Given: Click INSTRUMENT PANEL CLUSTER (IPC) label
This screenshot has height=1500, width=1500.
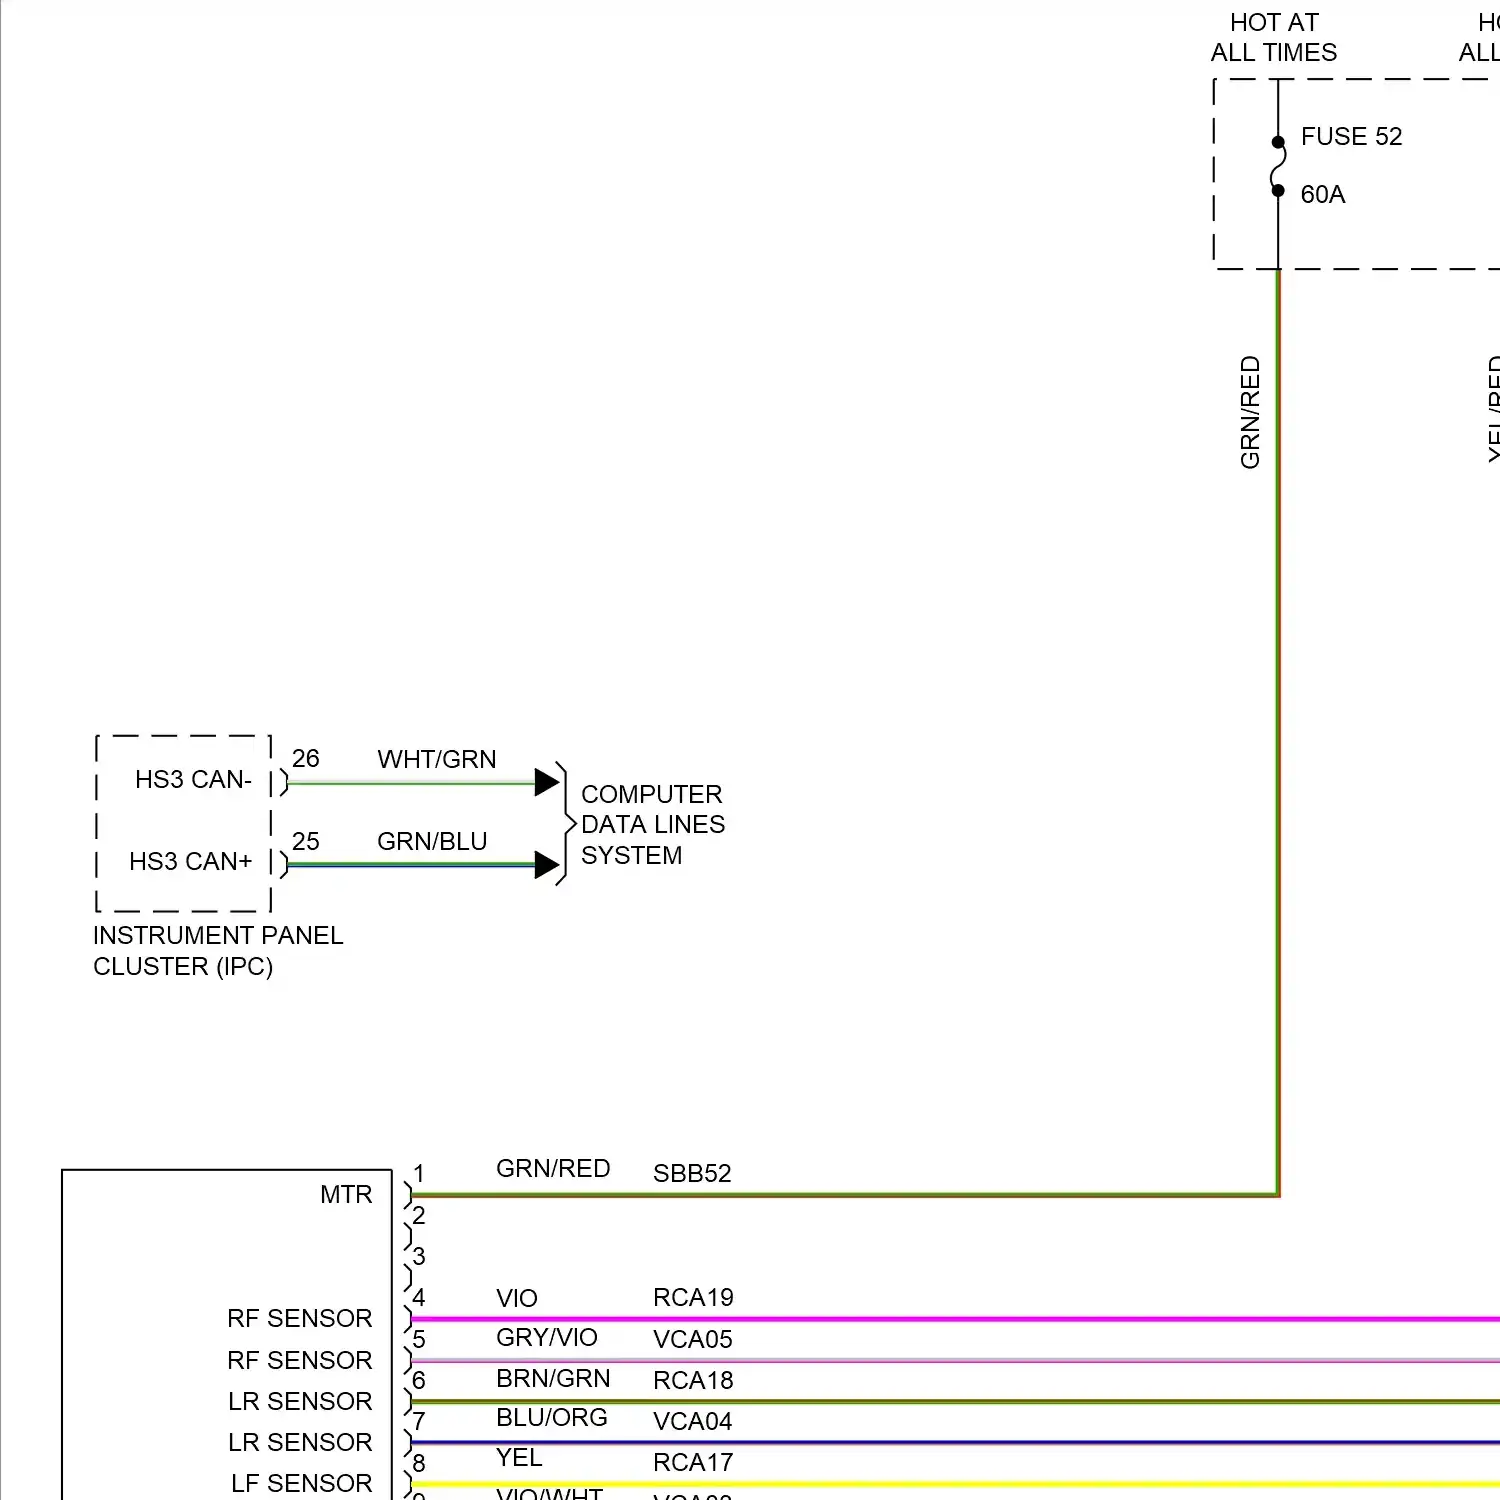Looking at the screenshot, I should click(218, 950).
